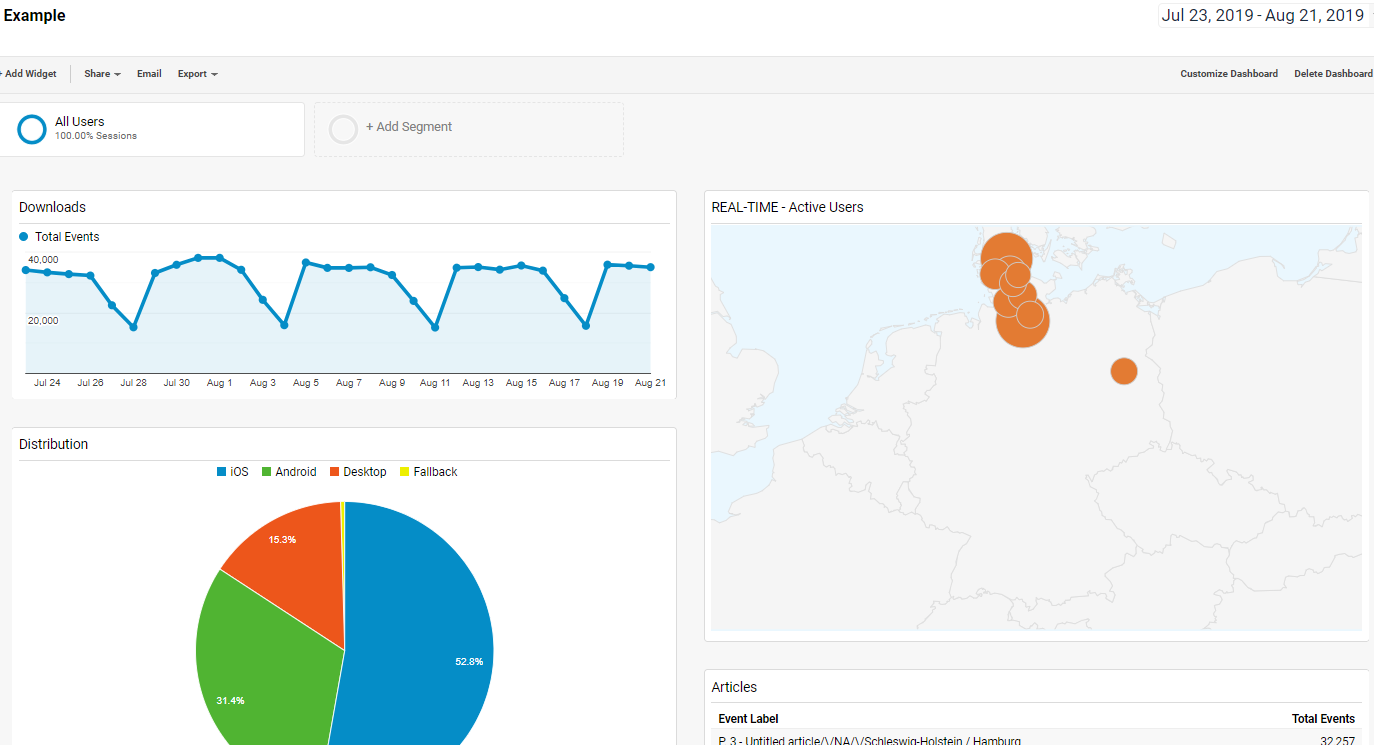This screenshot has width=1374, height=745.
Task: Click Add Segment placeholder
Action: coord(469,129)
